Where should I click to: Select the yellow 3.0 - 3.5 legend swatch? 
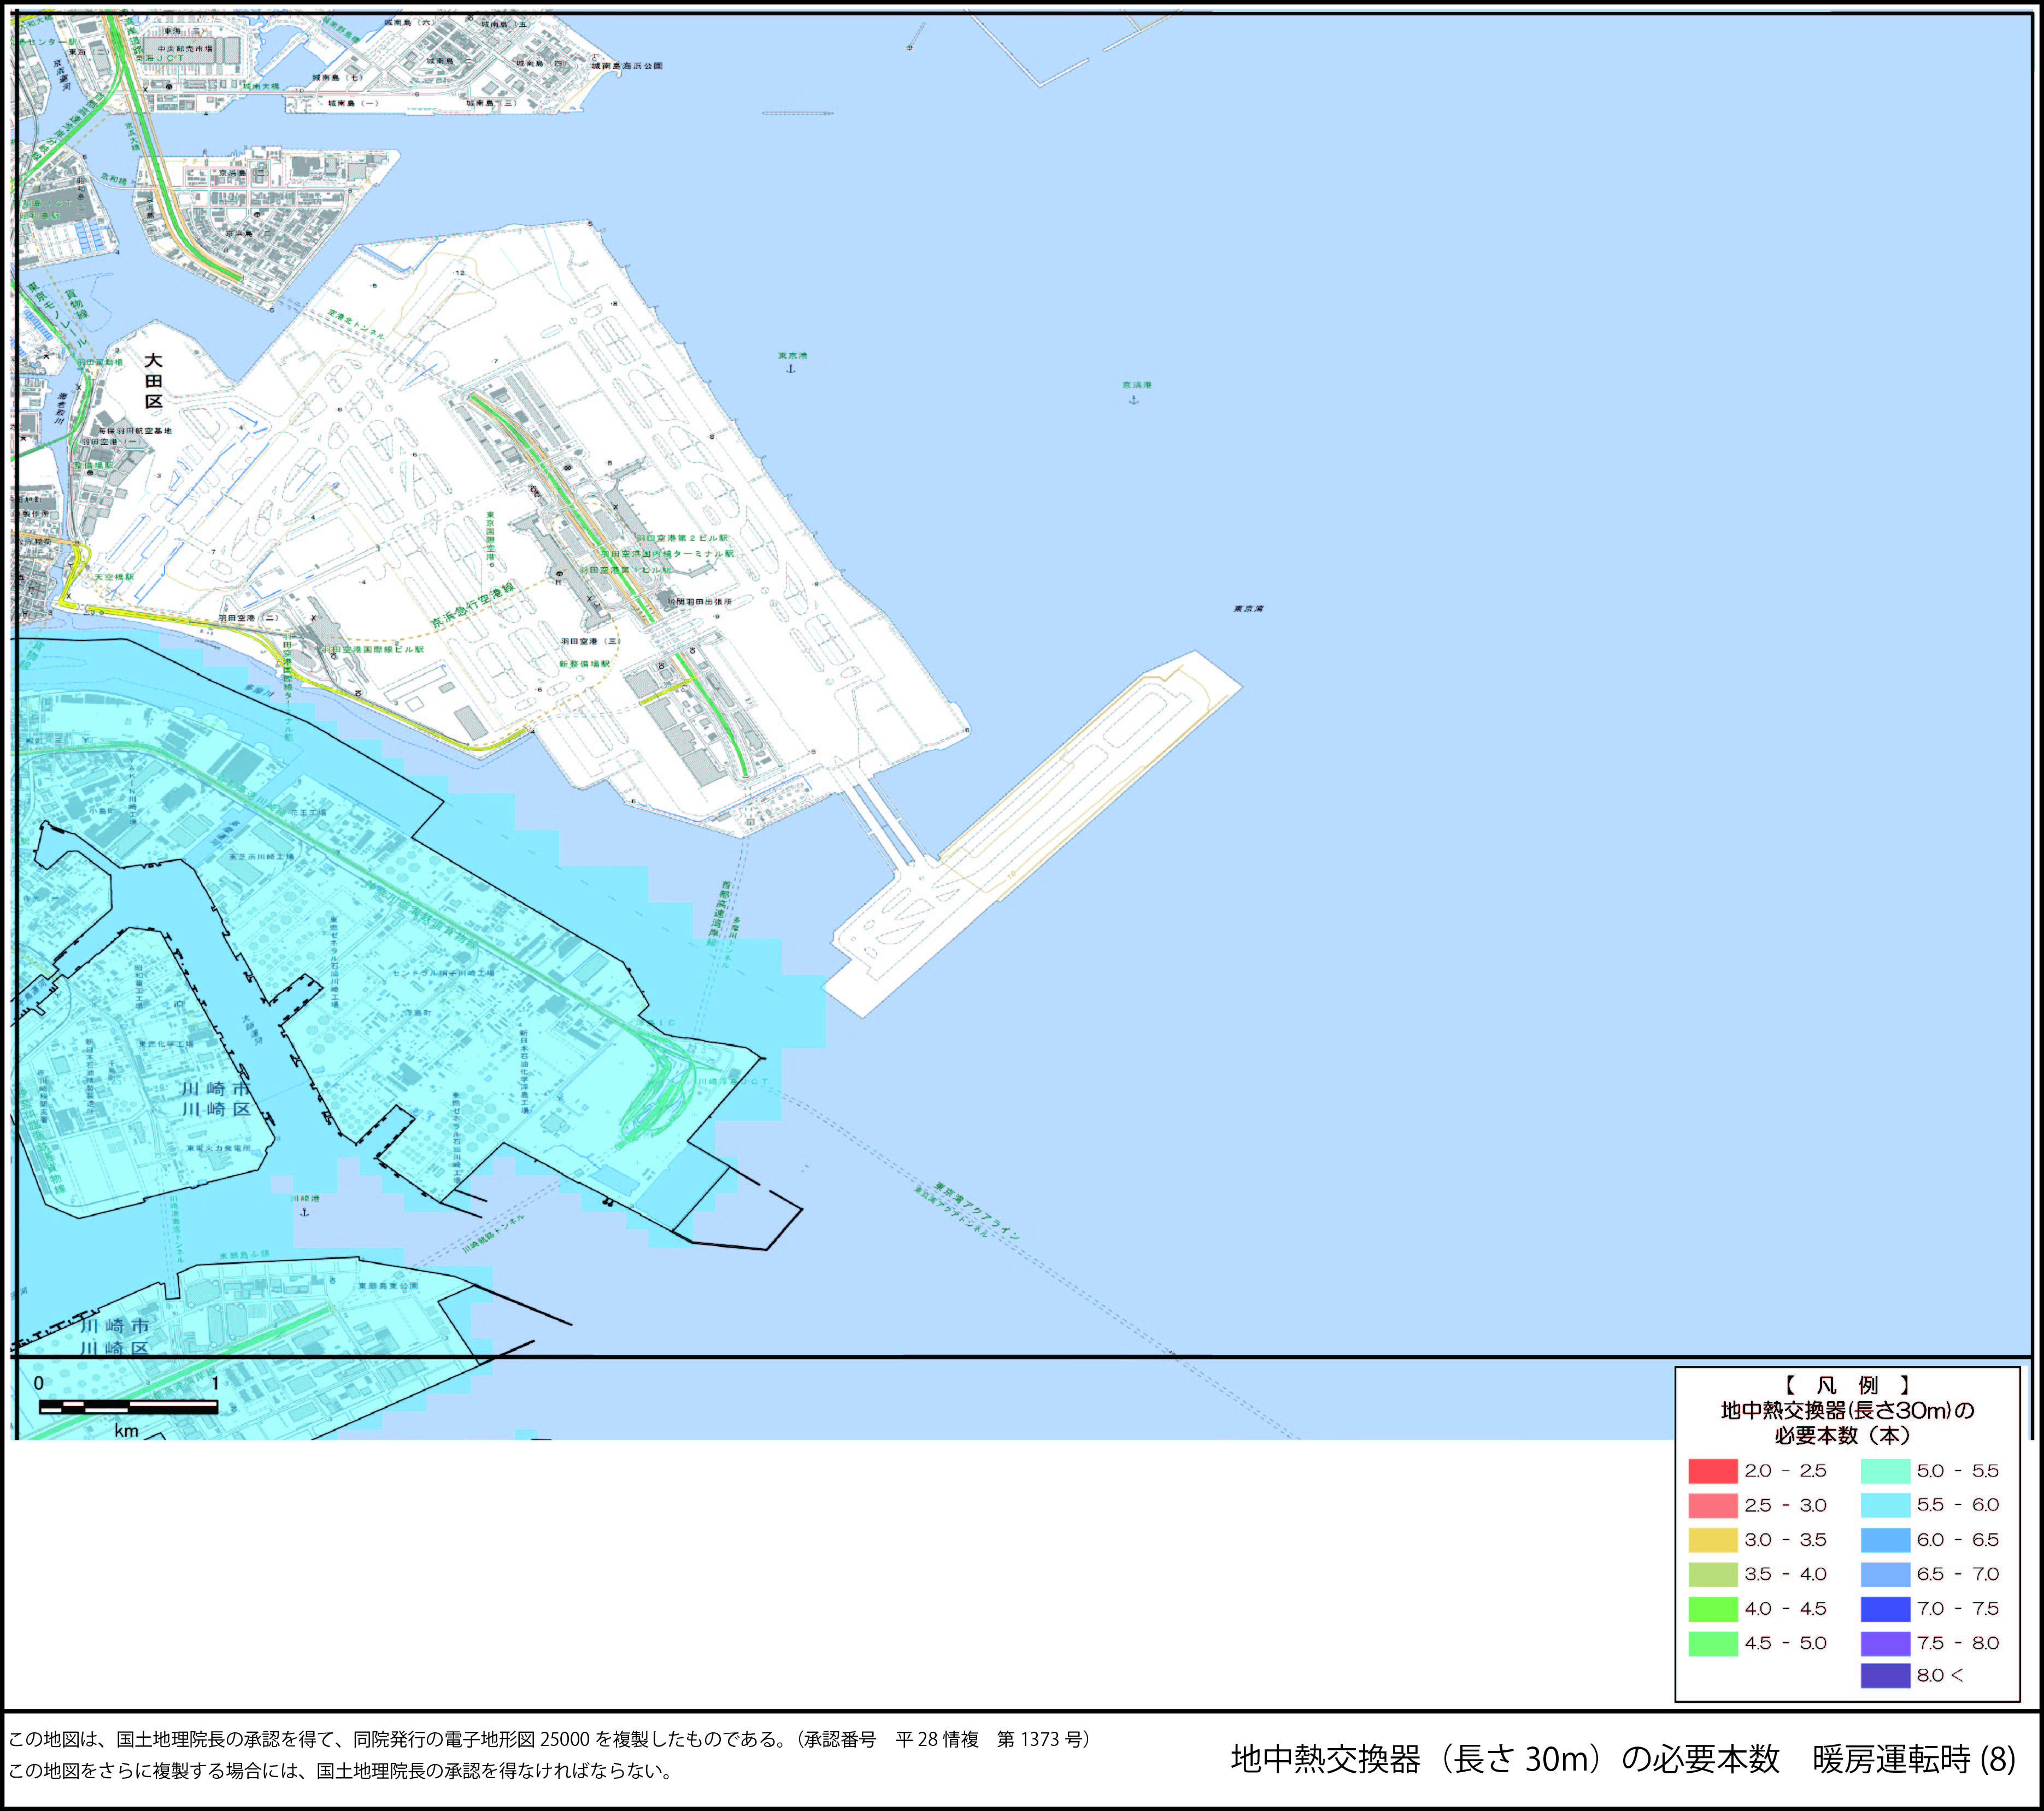tap(1712, 1540)
